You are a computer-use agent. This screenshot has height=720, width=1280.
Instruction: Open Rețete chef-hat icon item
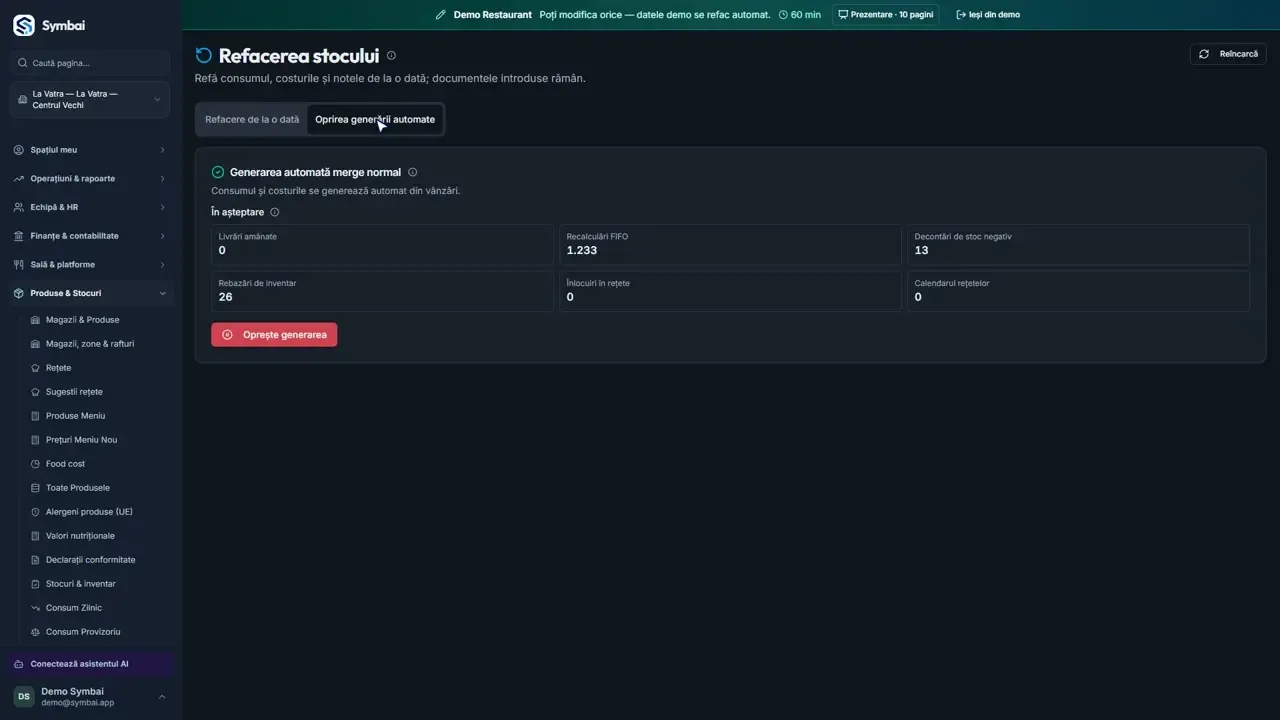point(36,368)
